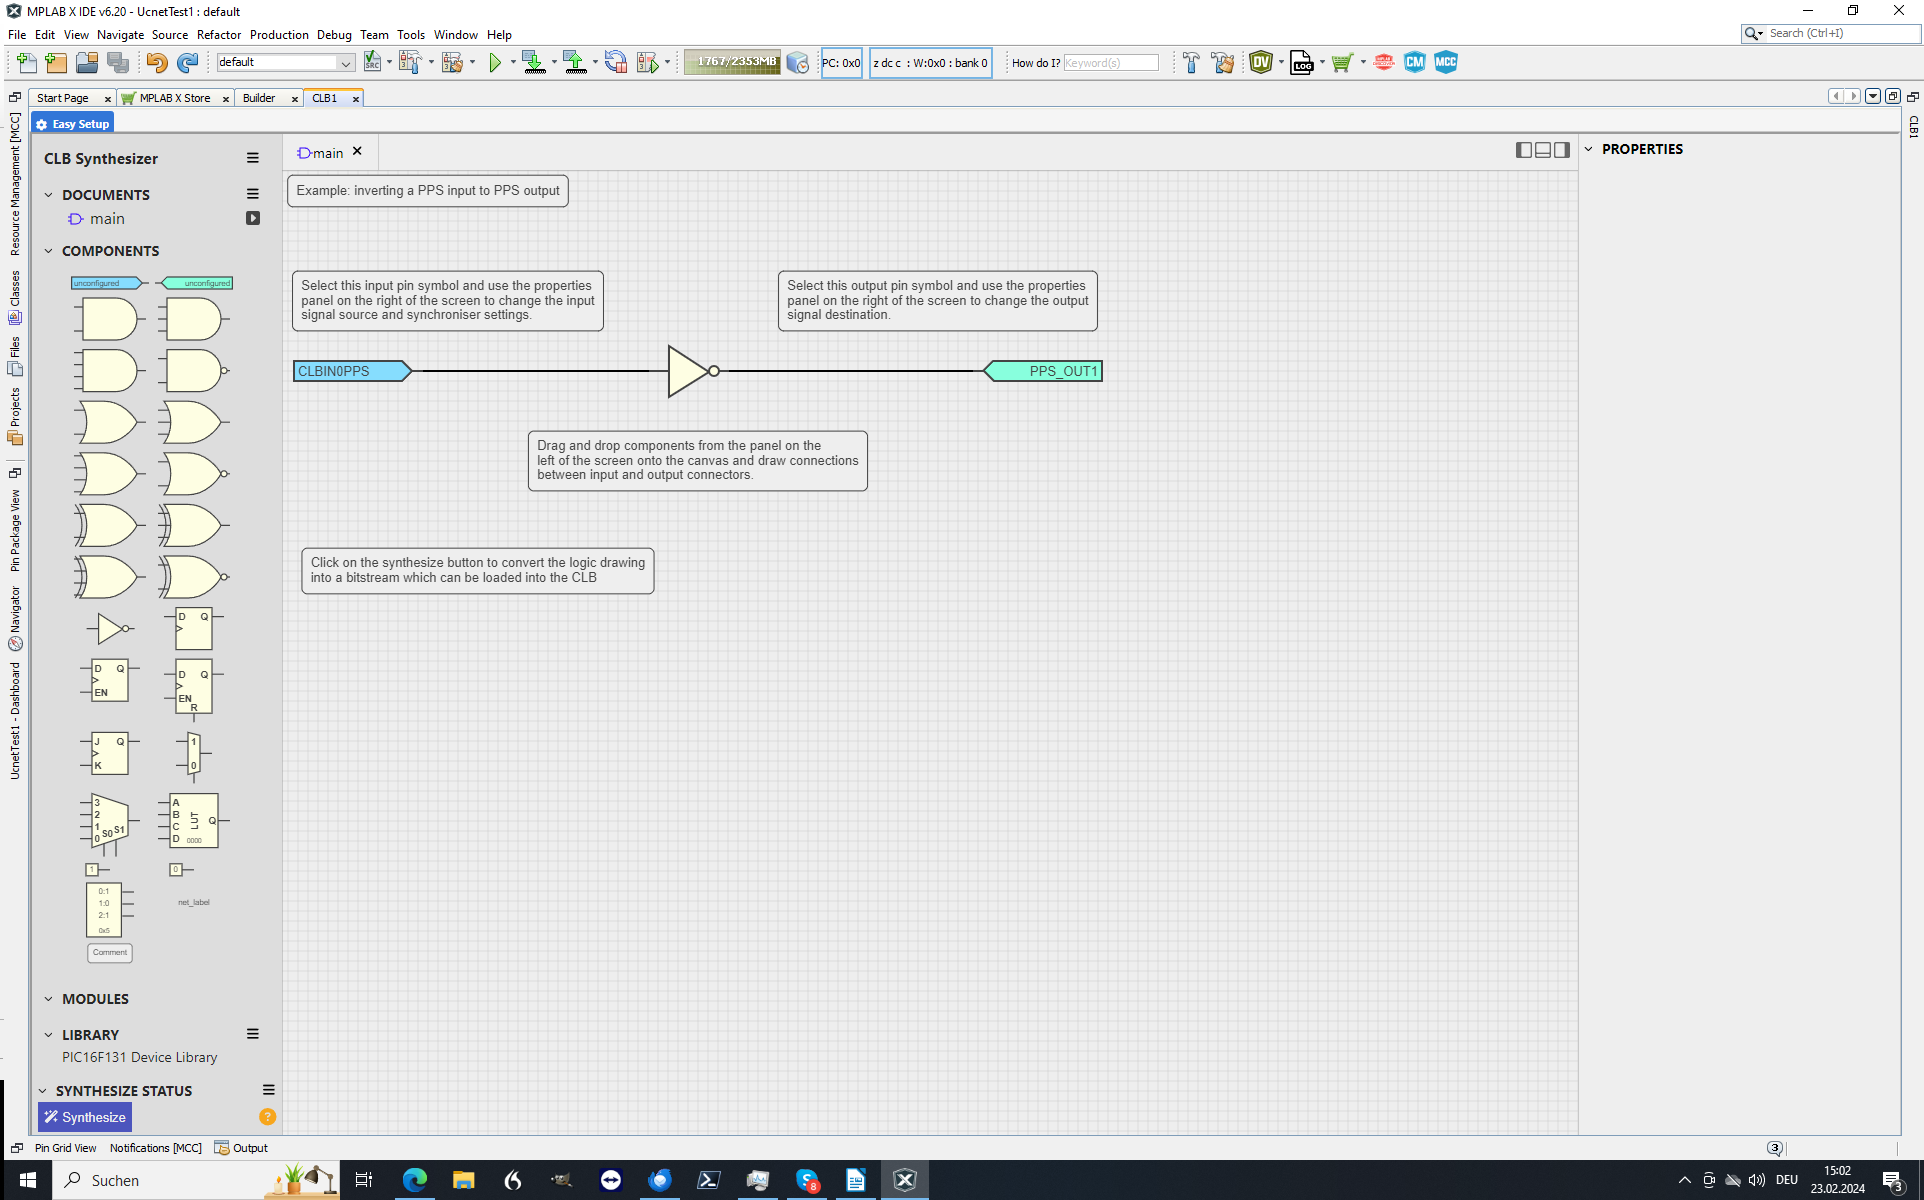Screen dimensions: 1924x1200
Task: Click the Easy Setup button
Action: coord(72,124)
